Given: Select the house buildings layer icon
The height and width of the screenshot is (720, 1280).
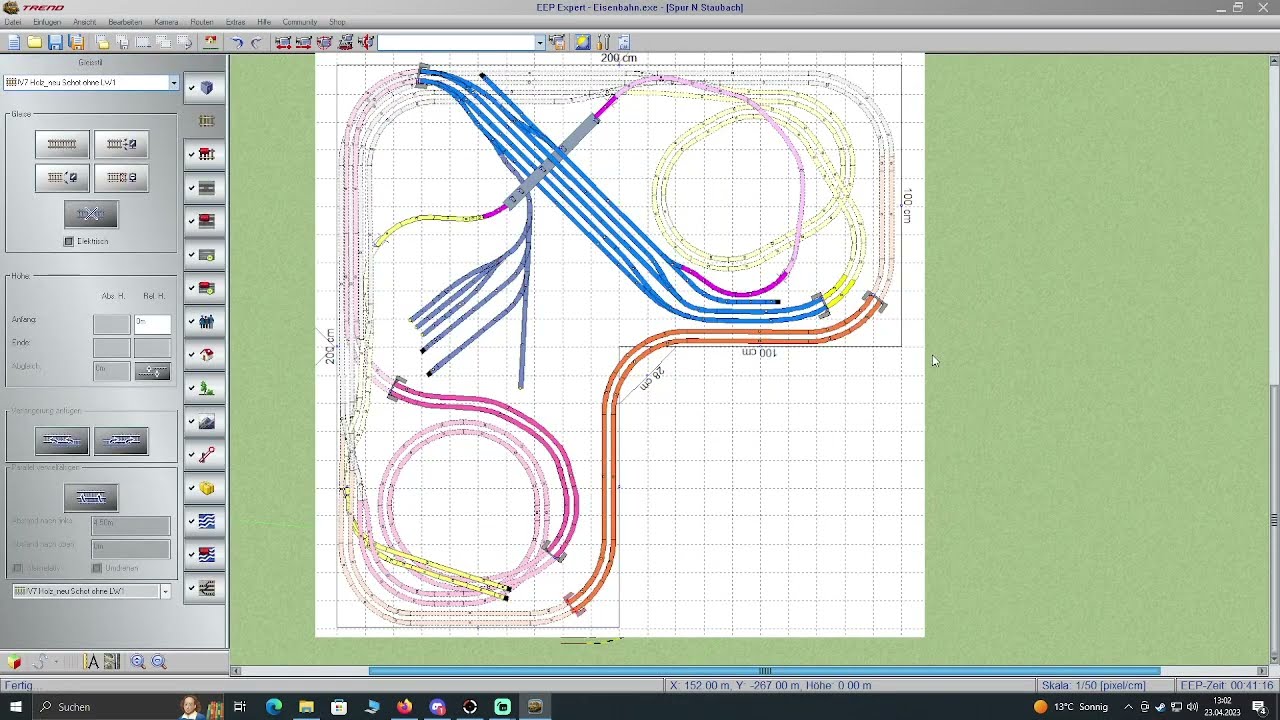Looking at the screenshot, I should [x=207, y=355].
